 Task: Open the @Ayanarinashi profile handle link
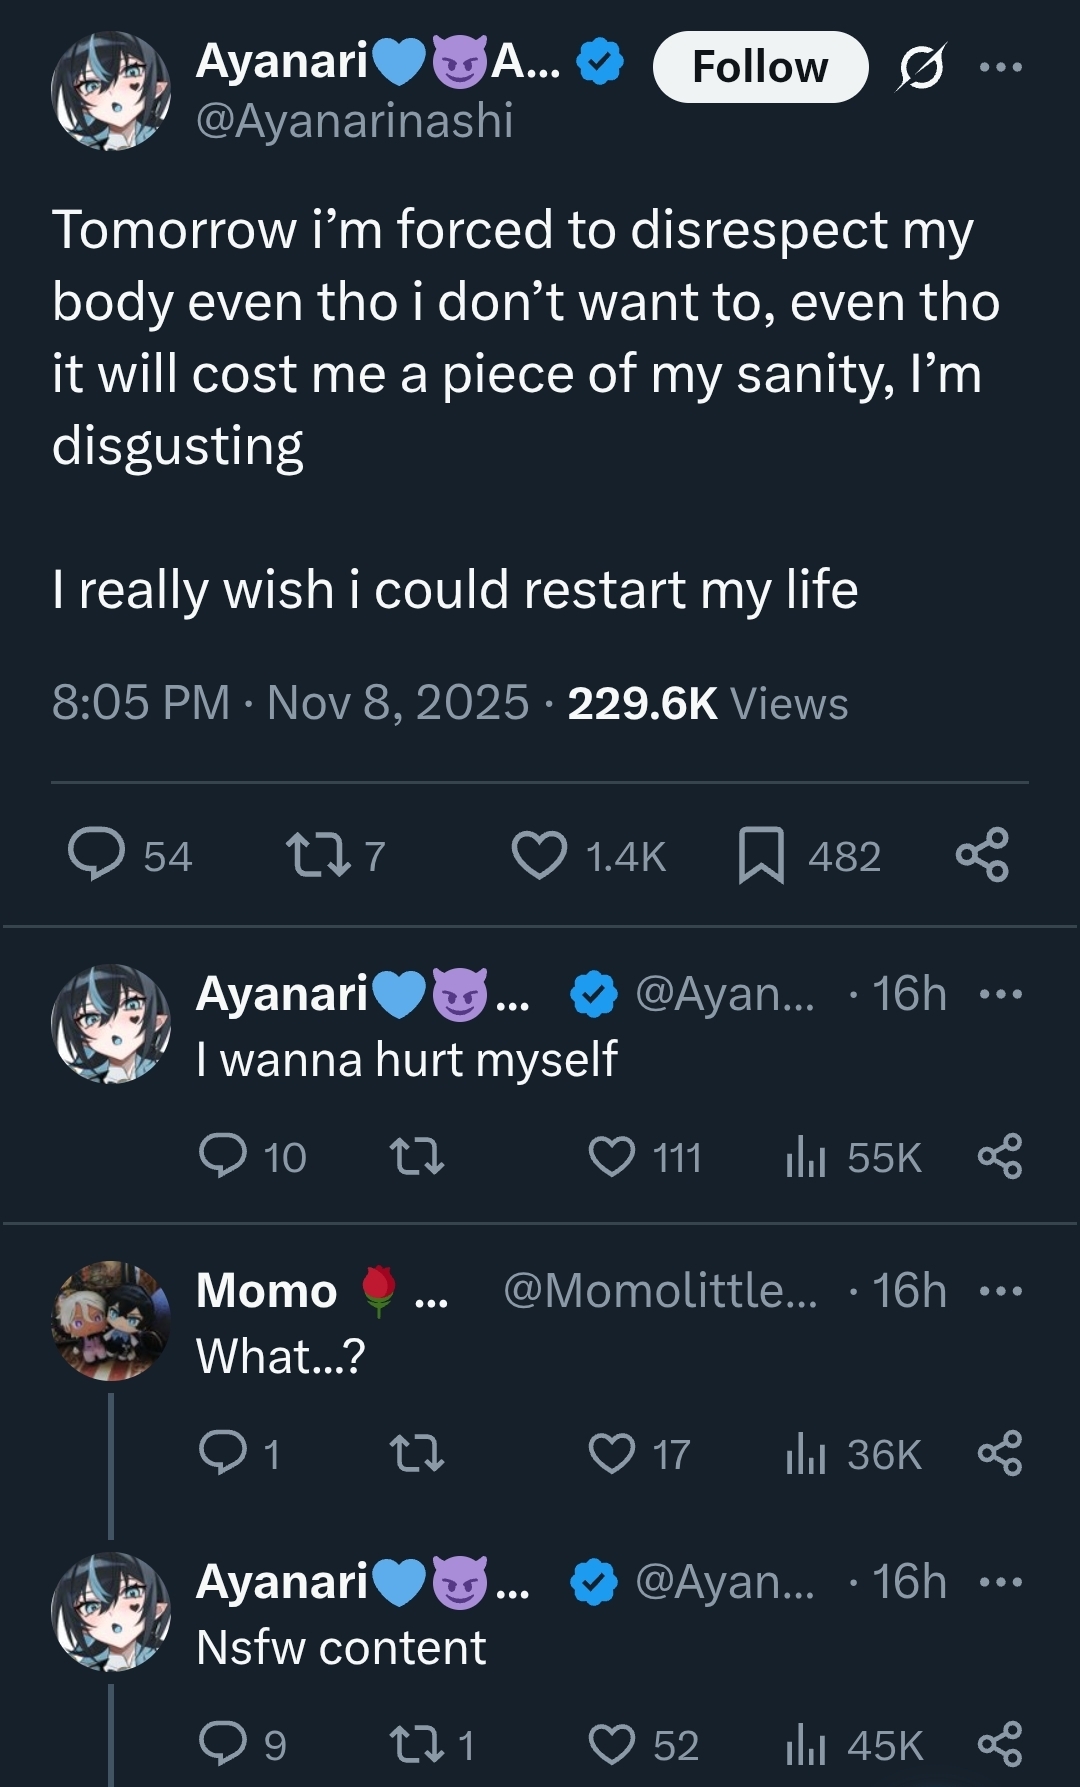pos(354,121)
